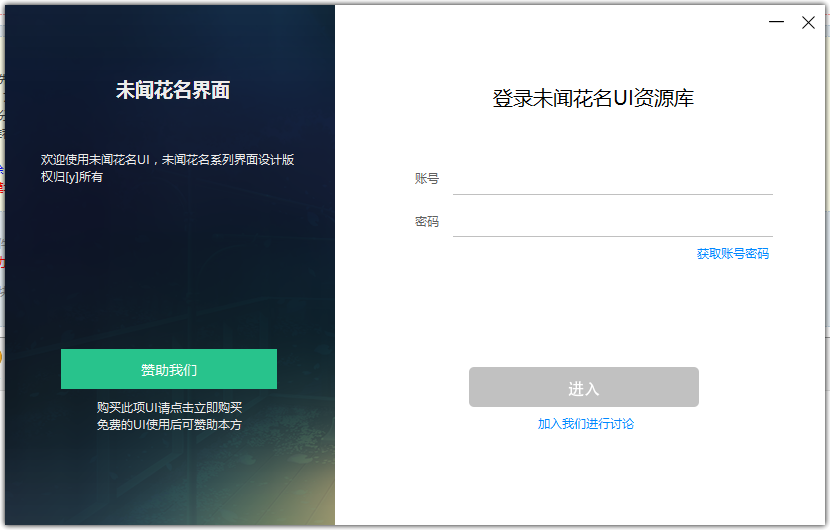This screenshot has width=830, height=530.
Task: Click the underline beneath the 账号 field
Action: (x=612, y=194)
